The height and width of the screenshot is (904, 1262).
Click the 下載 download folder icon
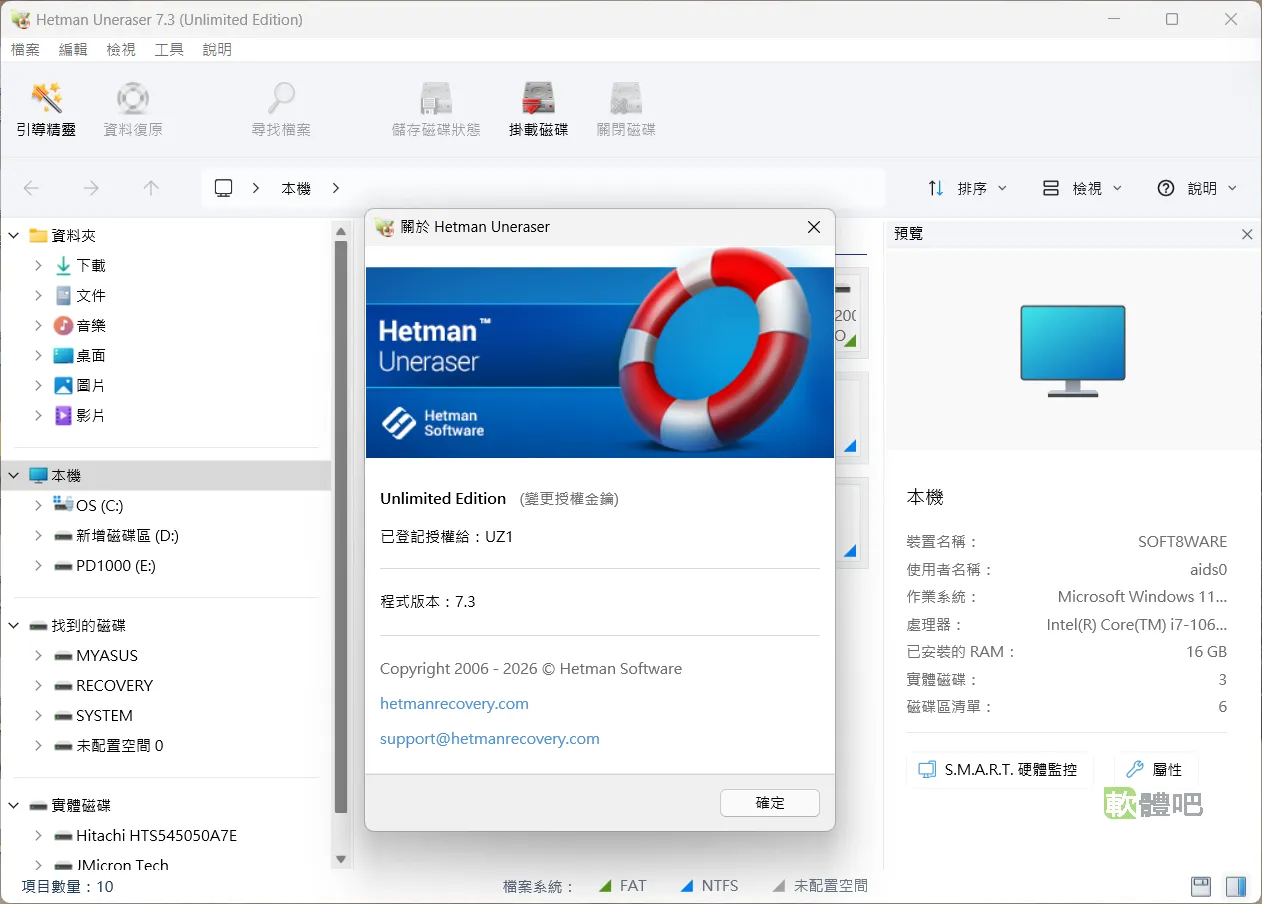point(64,266)
